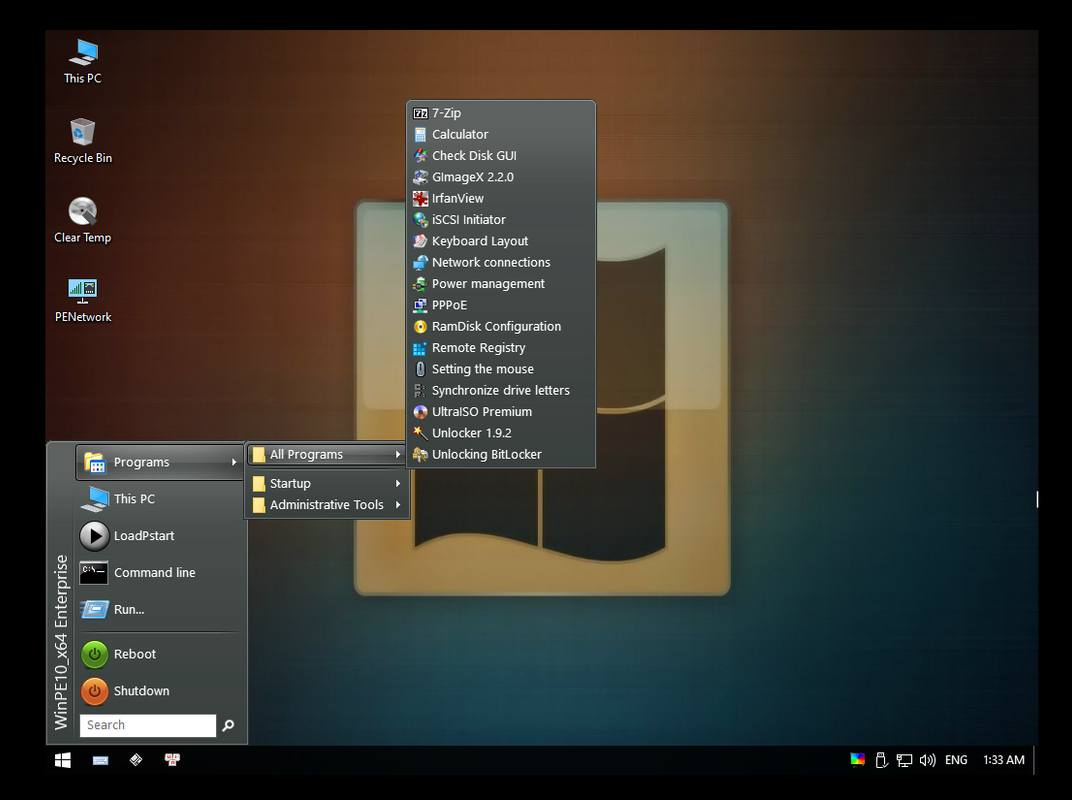The image size is (1072, 800).
Task: Click Reboot in Start menu
Action: 159,654
